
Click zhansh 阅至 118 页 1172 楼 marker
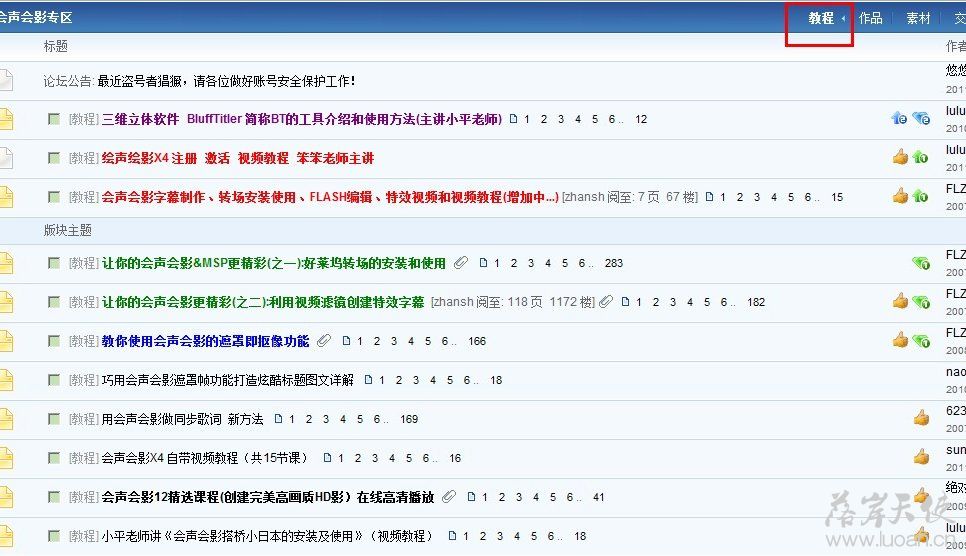pyautogui.click(x=513, y=302)
